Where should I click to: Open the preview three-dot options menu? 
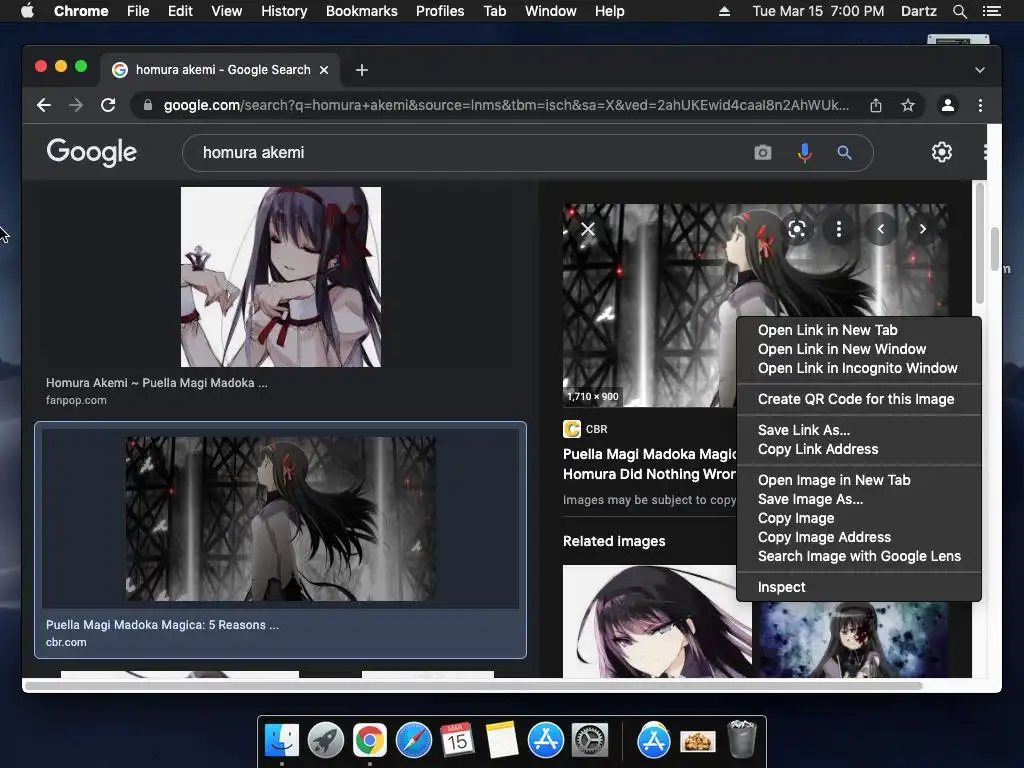[x=839, y=229]
